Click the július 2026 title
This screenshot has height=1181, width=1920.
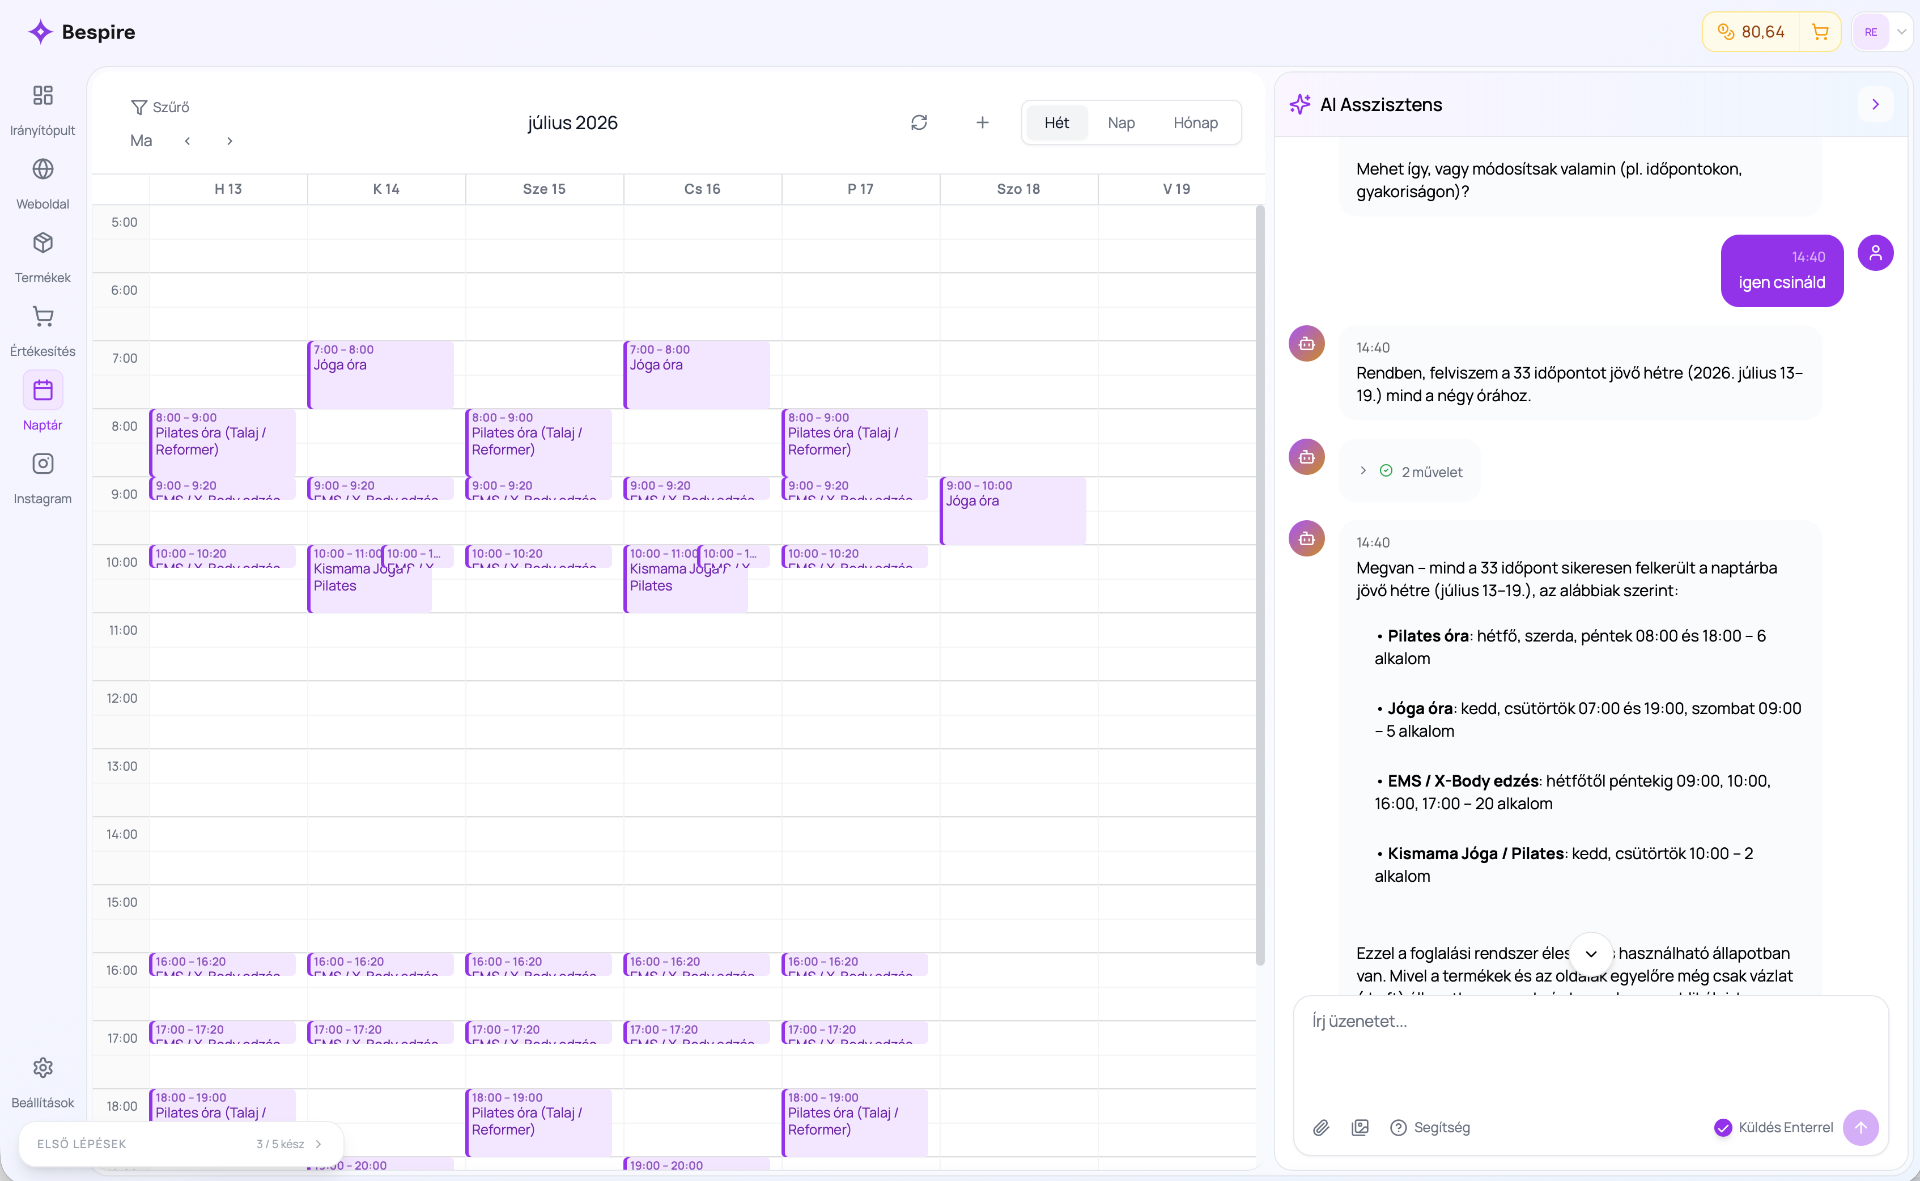[572, 123]
